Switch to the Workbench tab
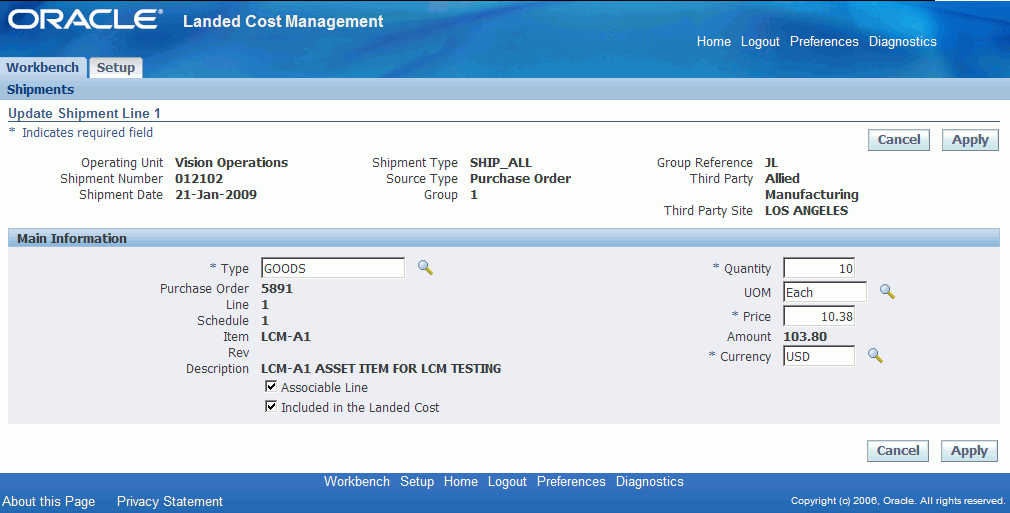This screenshot has width=1010, height=513. (43, 68)
